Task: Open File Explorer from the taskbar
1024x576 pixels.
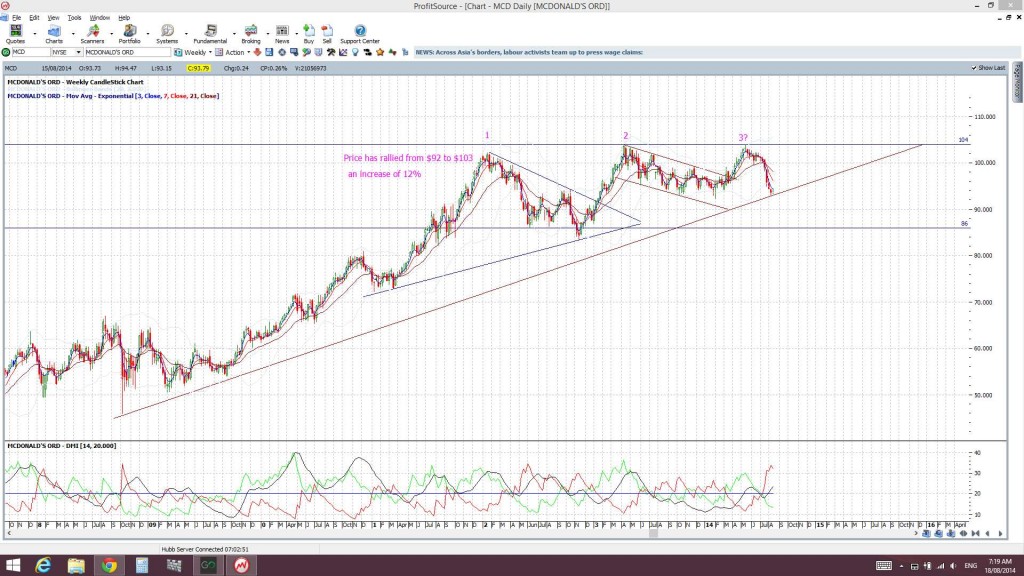Action: click(x=76, y=565)
